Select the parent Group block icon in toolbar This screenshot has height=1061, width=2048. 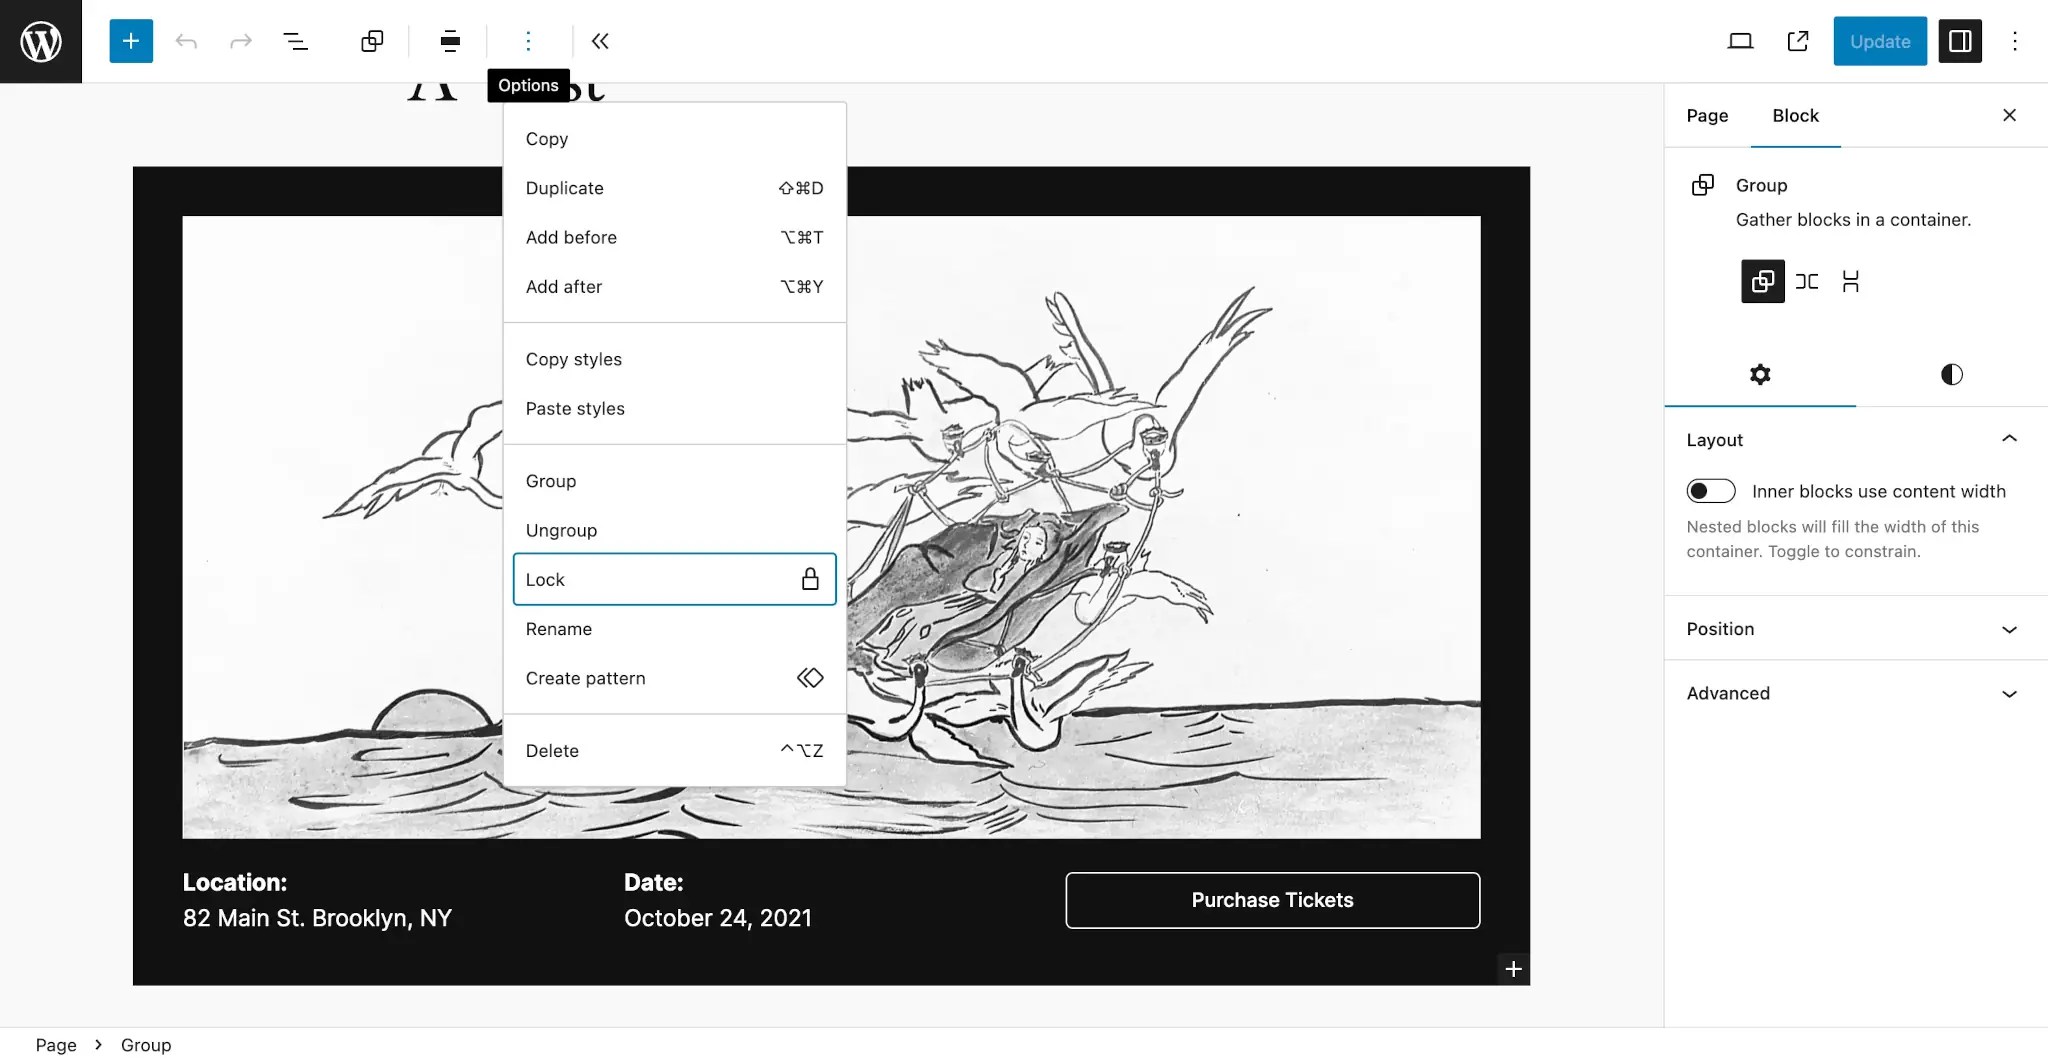point(372,41)
